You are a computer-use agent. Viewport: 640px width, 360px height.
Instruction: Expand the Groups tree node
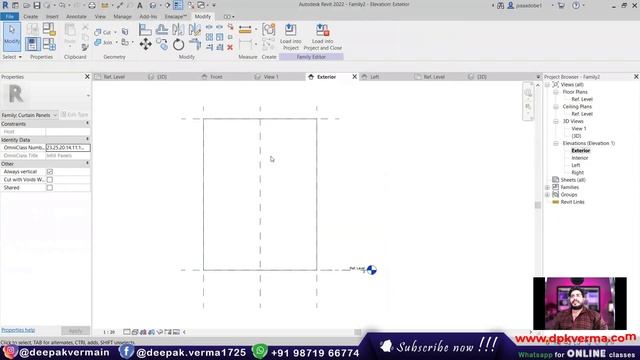[x=547, y=195]
